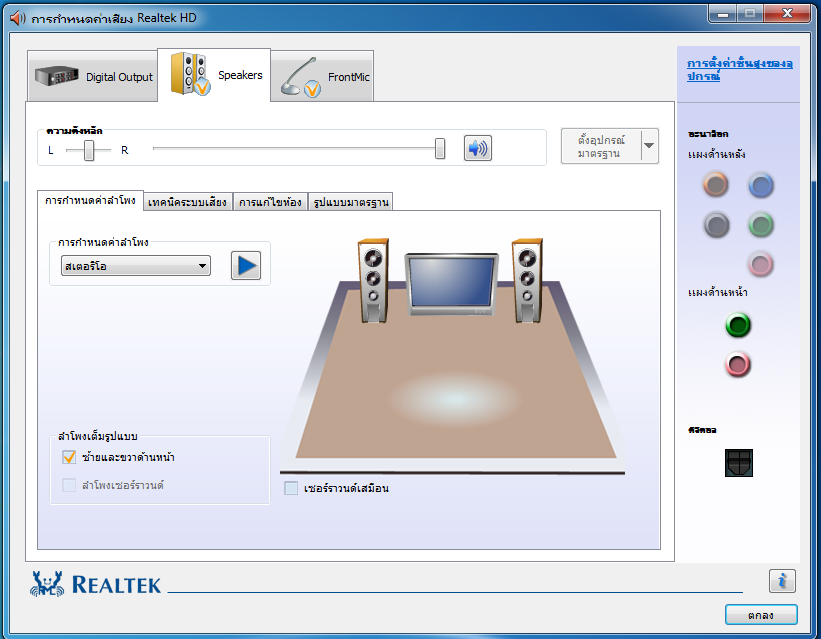Open the information button
The height and width of the screenshot is (639, 821).
coord(782,581)
